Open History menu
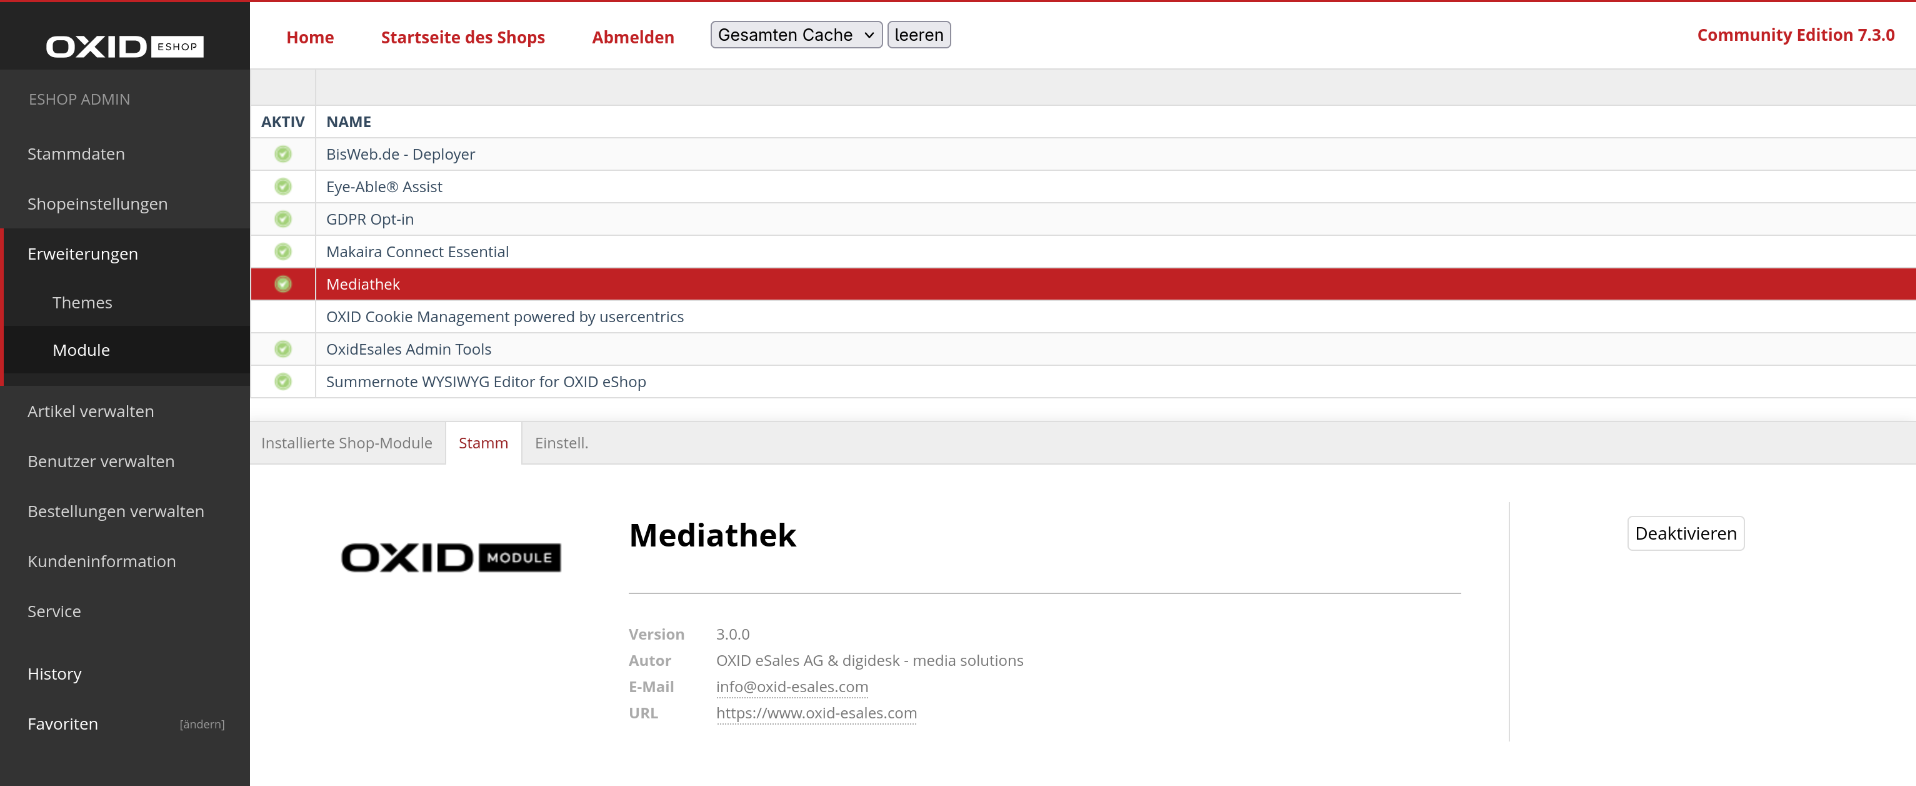1916x786 pixels. (x=55, y=674)
